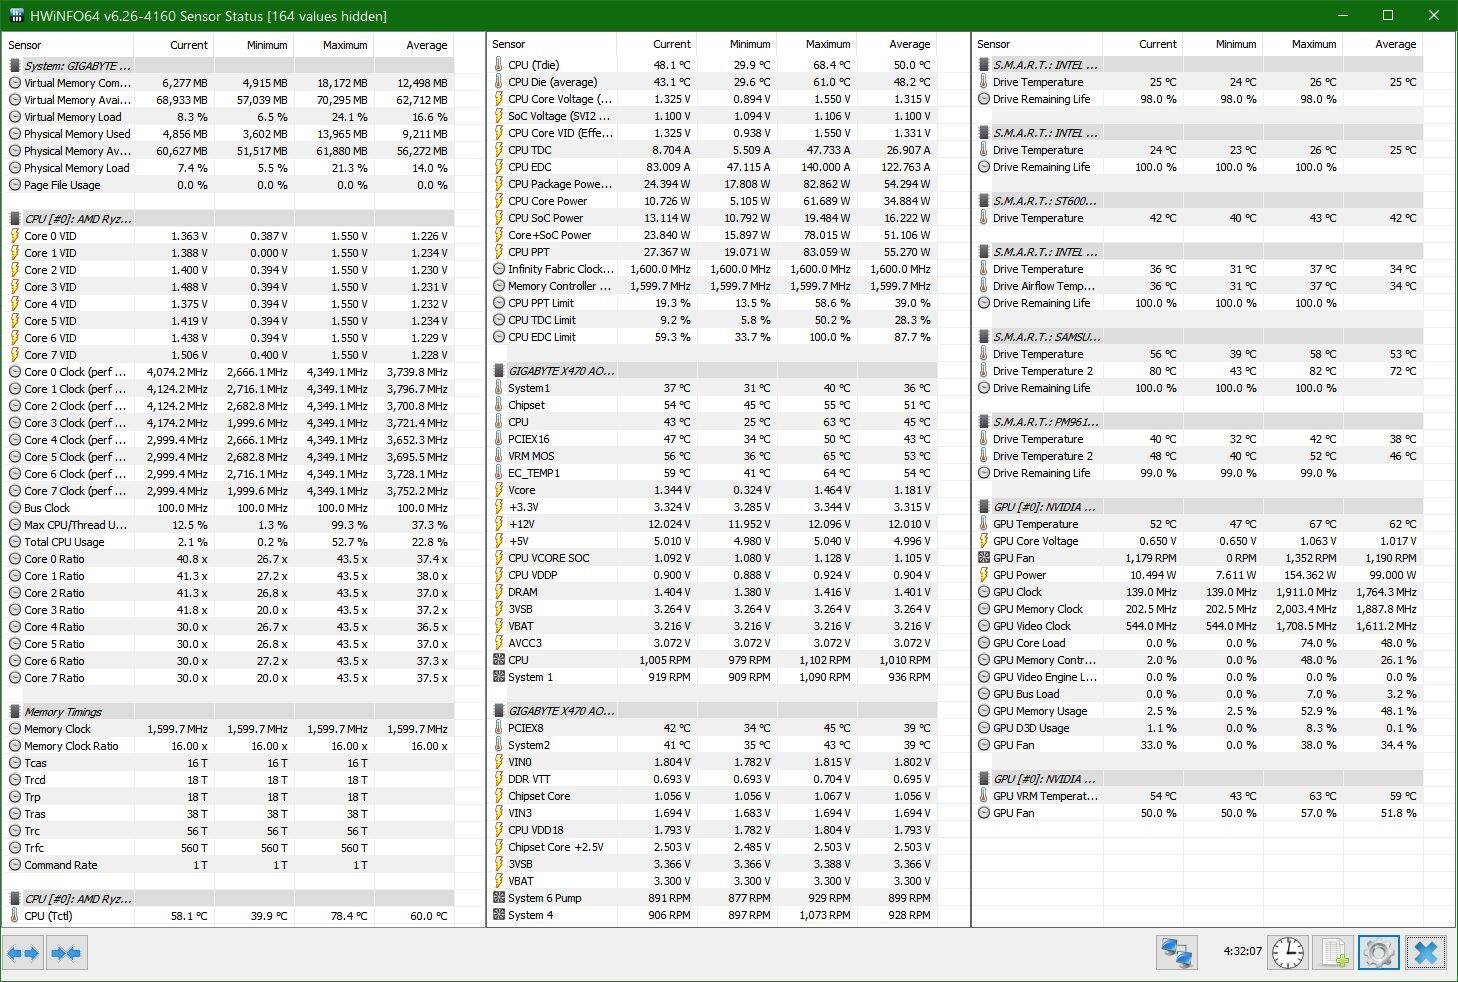1458x982 pixels.
Task: Select the EC_TEMP1 row
Action: pyautogui.click(x=713, y=473)
